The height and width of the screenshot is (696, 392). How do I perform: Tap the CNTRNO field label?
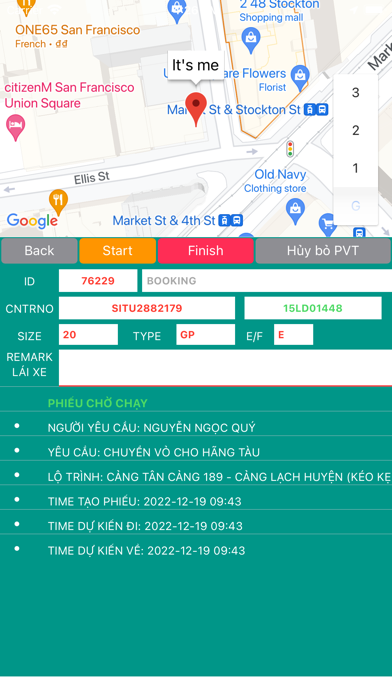[29, 308]
